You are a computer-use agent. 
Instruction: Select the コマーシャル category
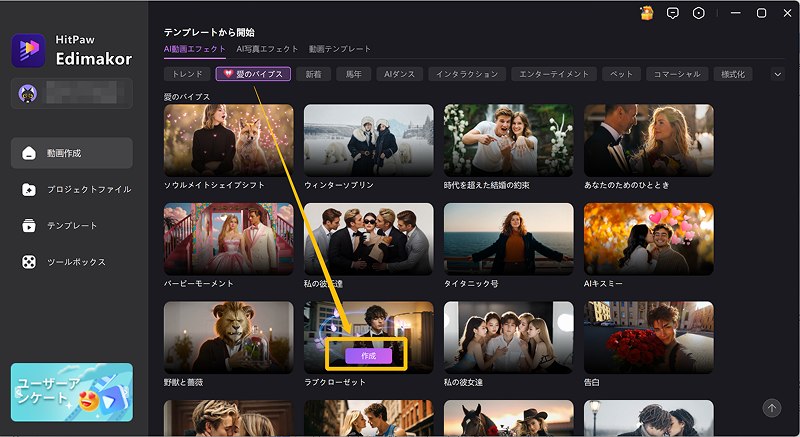(x=677, y=74)
